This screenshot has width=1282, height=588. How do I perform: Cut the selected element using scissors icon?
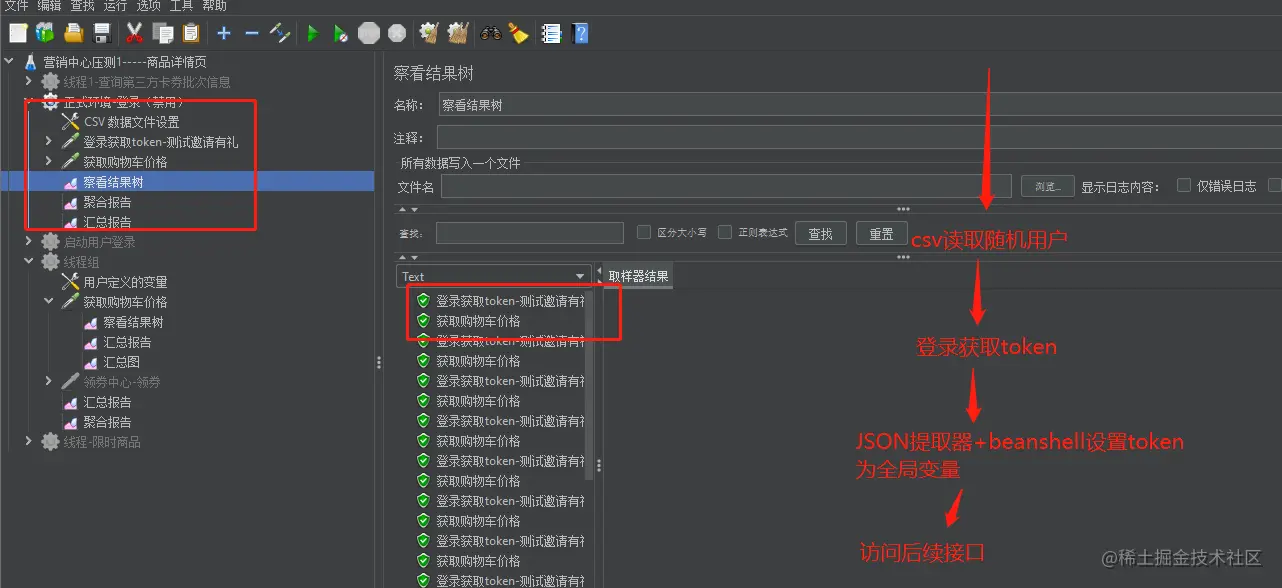[x=134, y=33]
